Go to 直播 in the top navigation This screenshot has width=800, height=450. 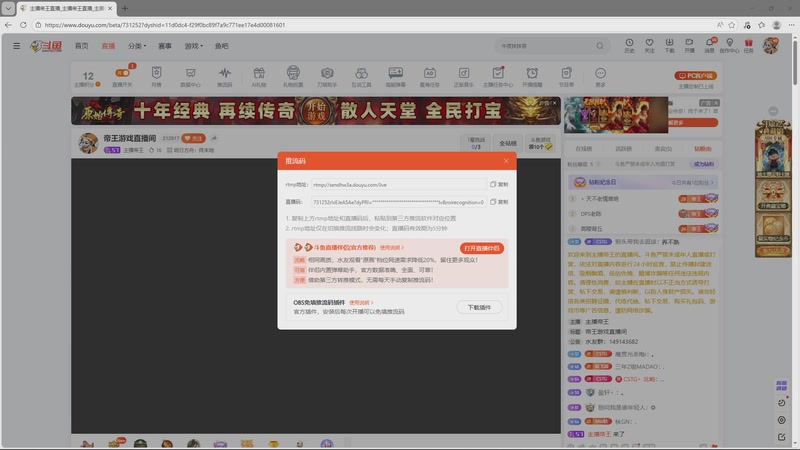pyautogui.click(x=108, y=46)
